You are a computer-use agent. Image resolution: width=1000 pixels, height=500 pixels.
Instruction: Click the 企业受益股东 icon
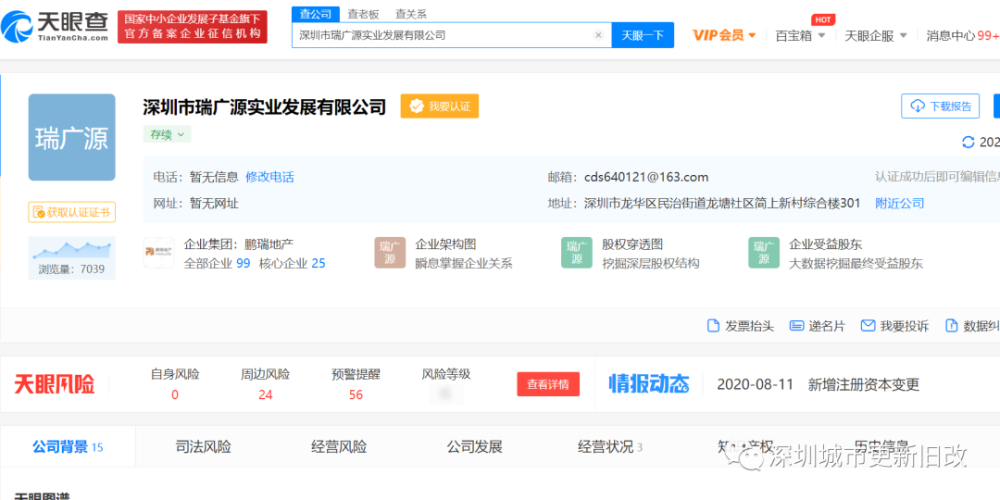point(764,253)
